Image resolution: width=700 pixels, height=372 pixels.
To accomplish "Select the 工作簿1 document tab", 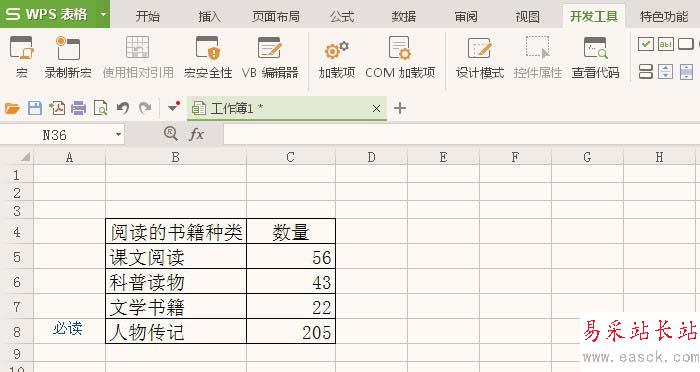I will pos(287,108).
